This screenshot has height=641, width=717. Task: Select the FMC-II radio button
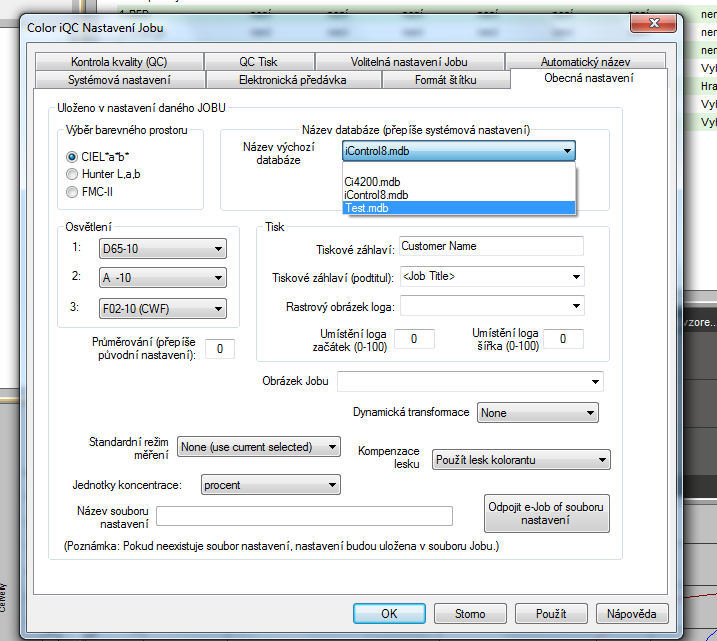point(72,192)
